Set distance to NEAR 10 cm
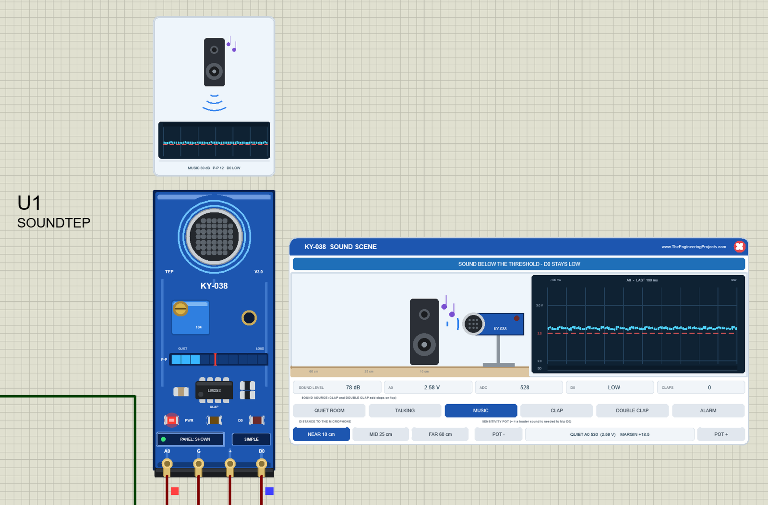This screenshot has height=505, width=768. coord(321,434)
